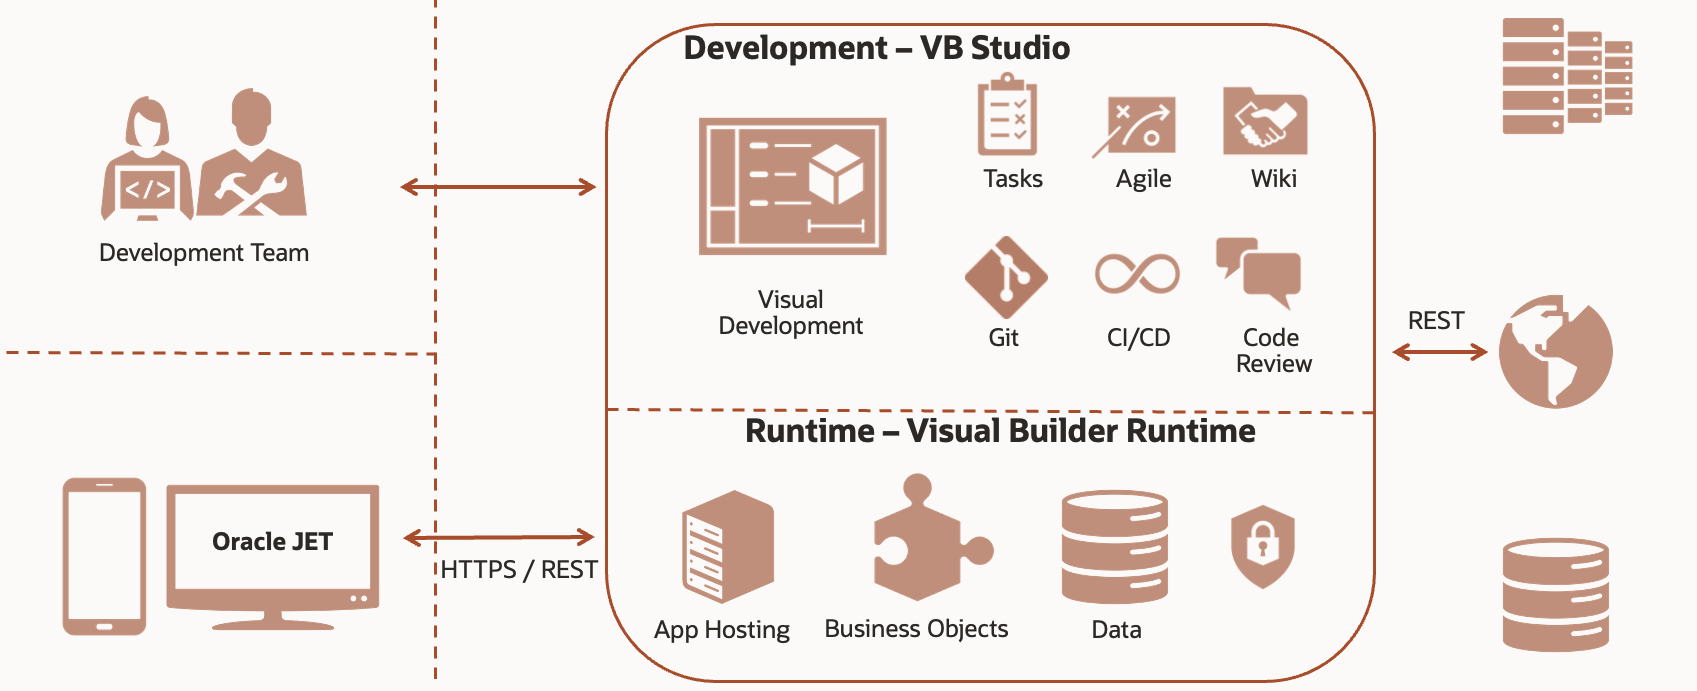Click the HTTPS / REST label
This screenshot has width=1697, height=691.
coord(519,570)
